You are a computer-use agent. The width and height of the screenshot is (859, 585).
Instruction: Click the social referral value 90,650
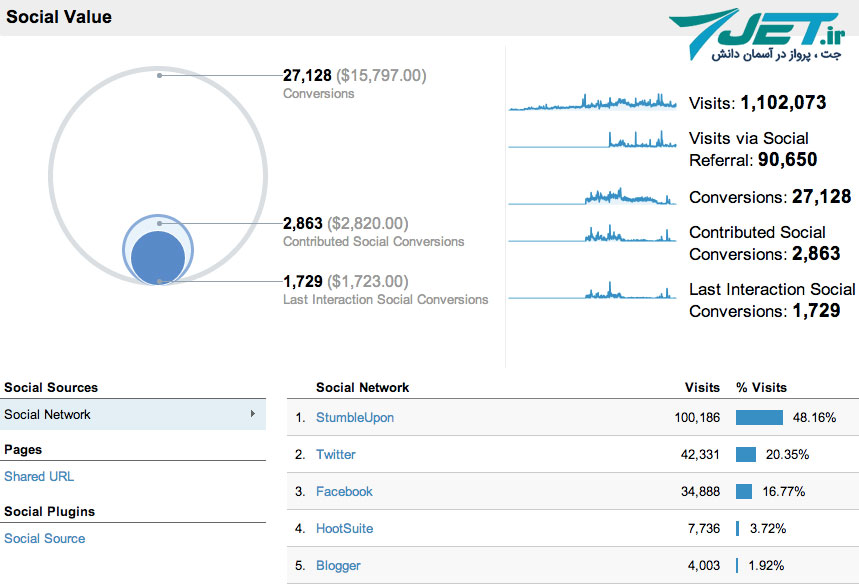click(x=788, y=159)
